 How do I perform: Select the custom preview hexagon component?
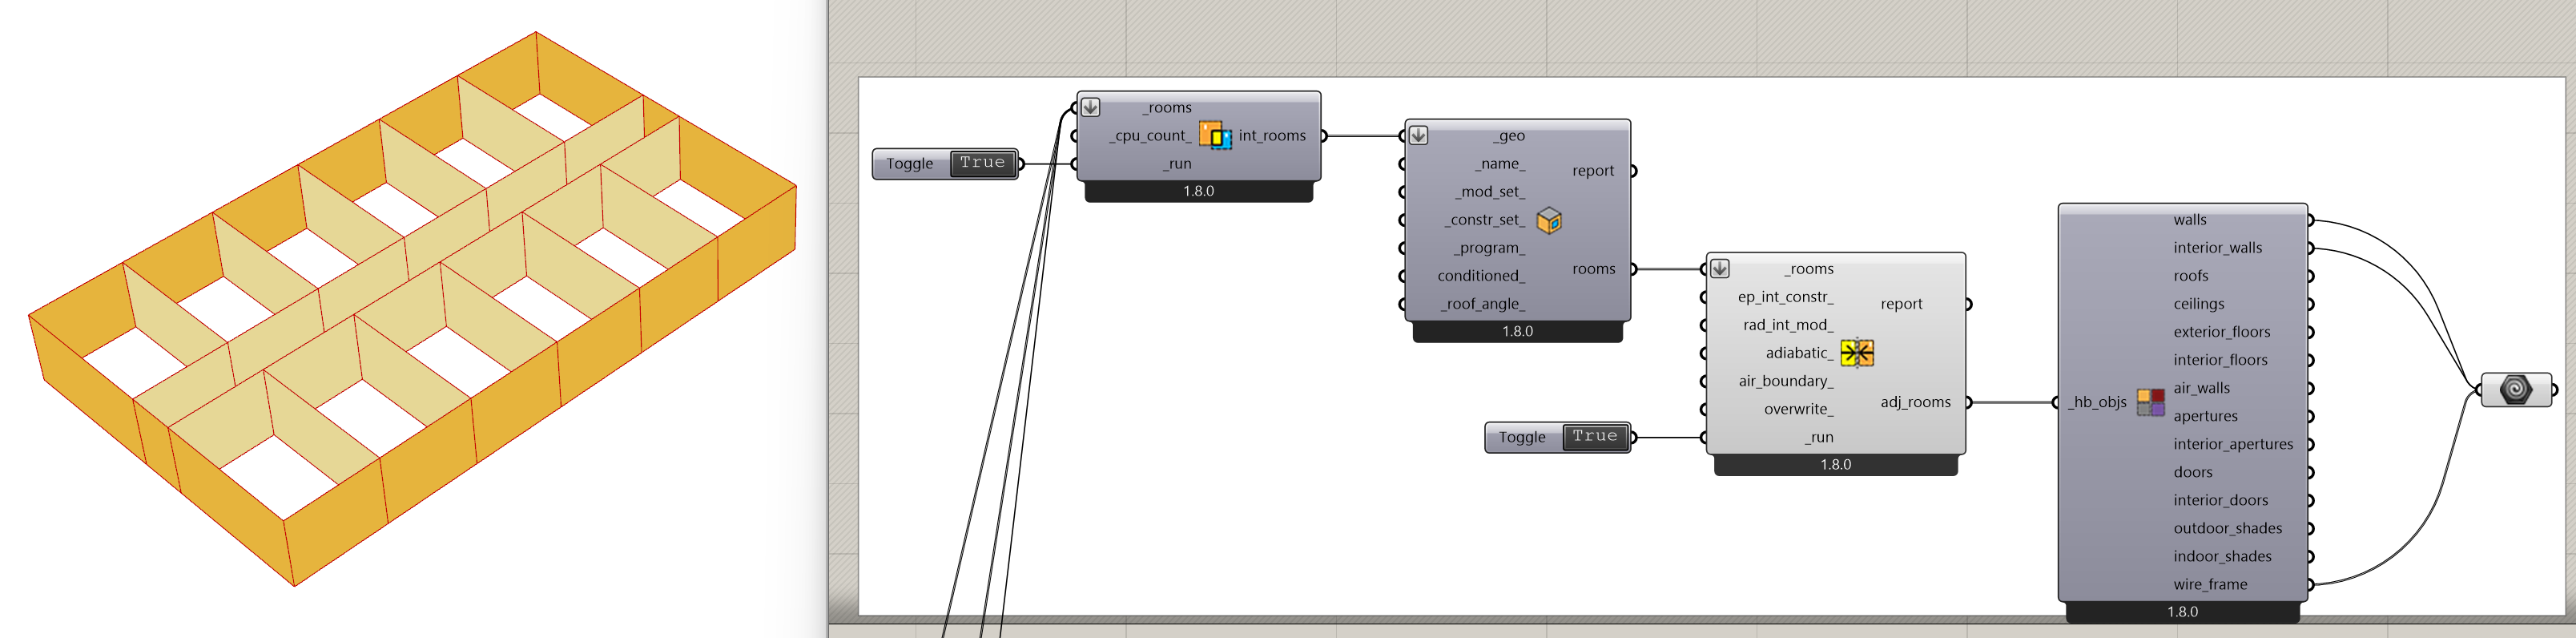pos(2516,389)
